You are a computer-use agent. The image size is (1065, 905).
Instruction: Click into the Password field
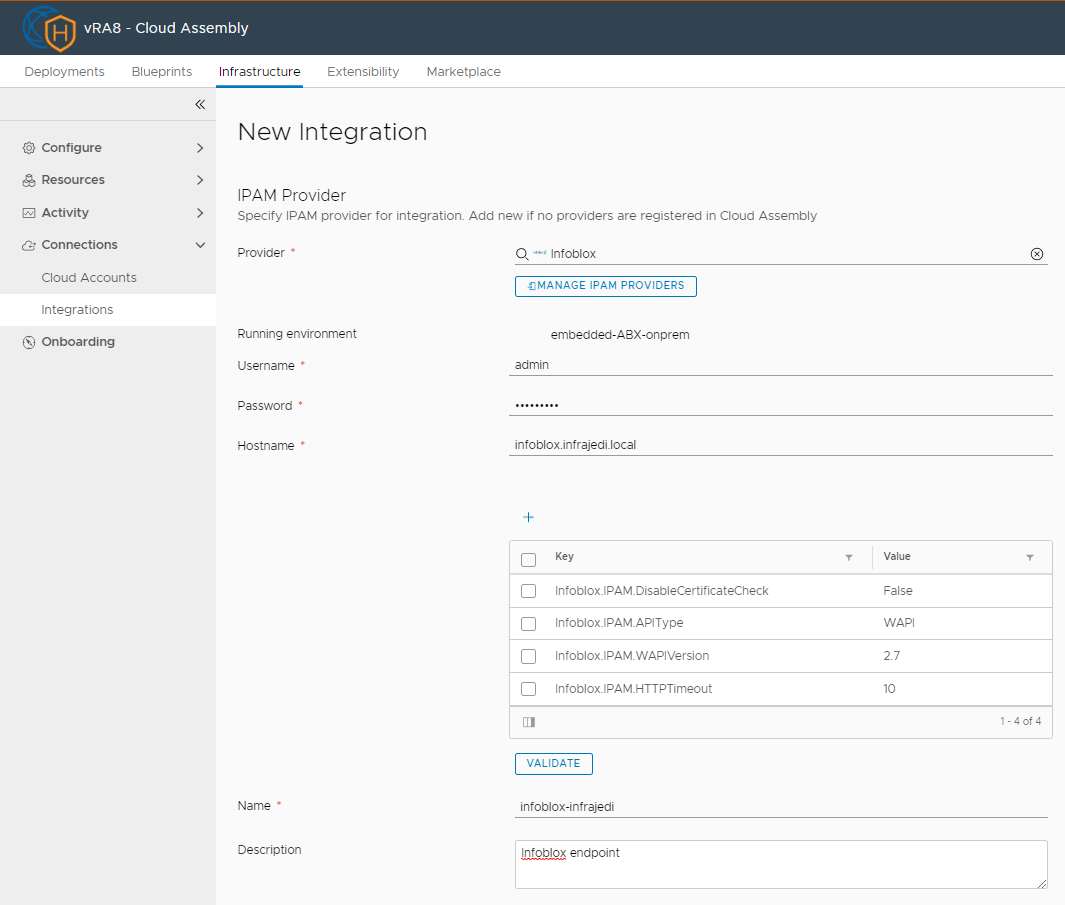coord(780,405)
